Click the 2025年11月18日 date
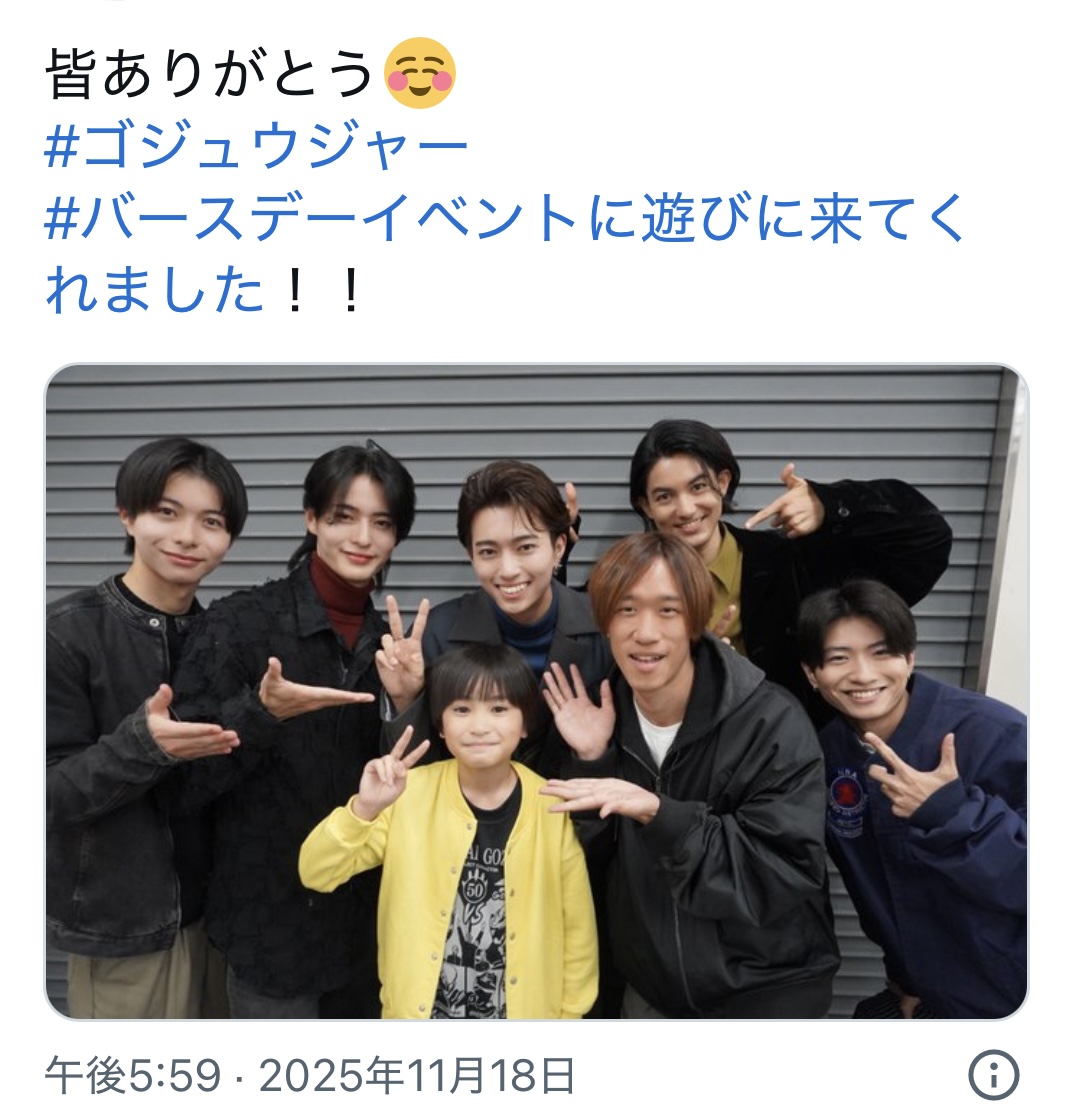 (x=416, y=1075)
